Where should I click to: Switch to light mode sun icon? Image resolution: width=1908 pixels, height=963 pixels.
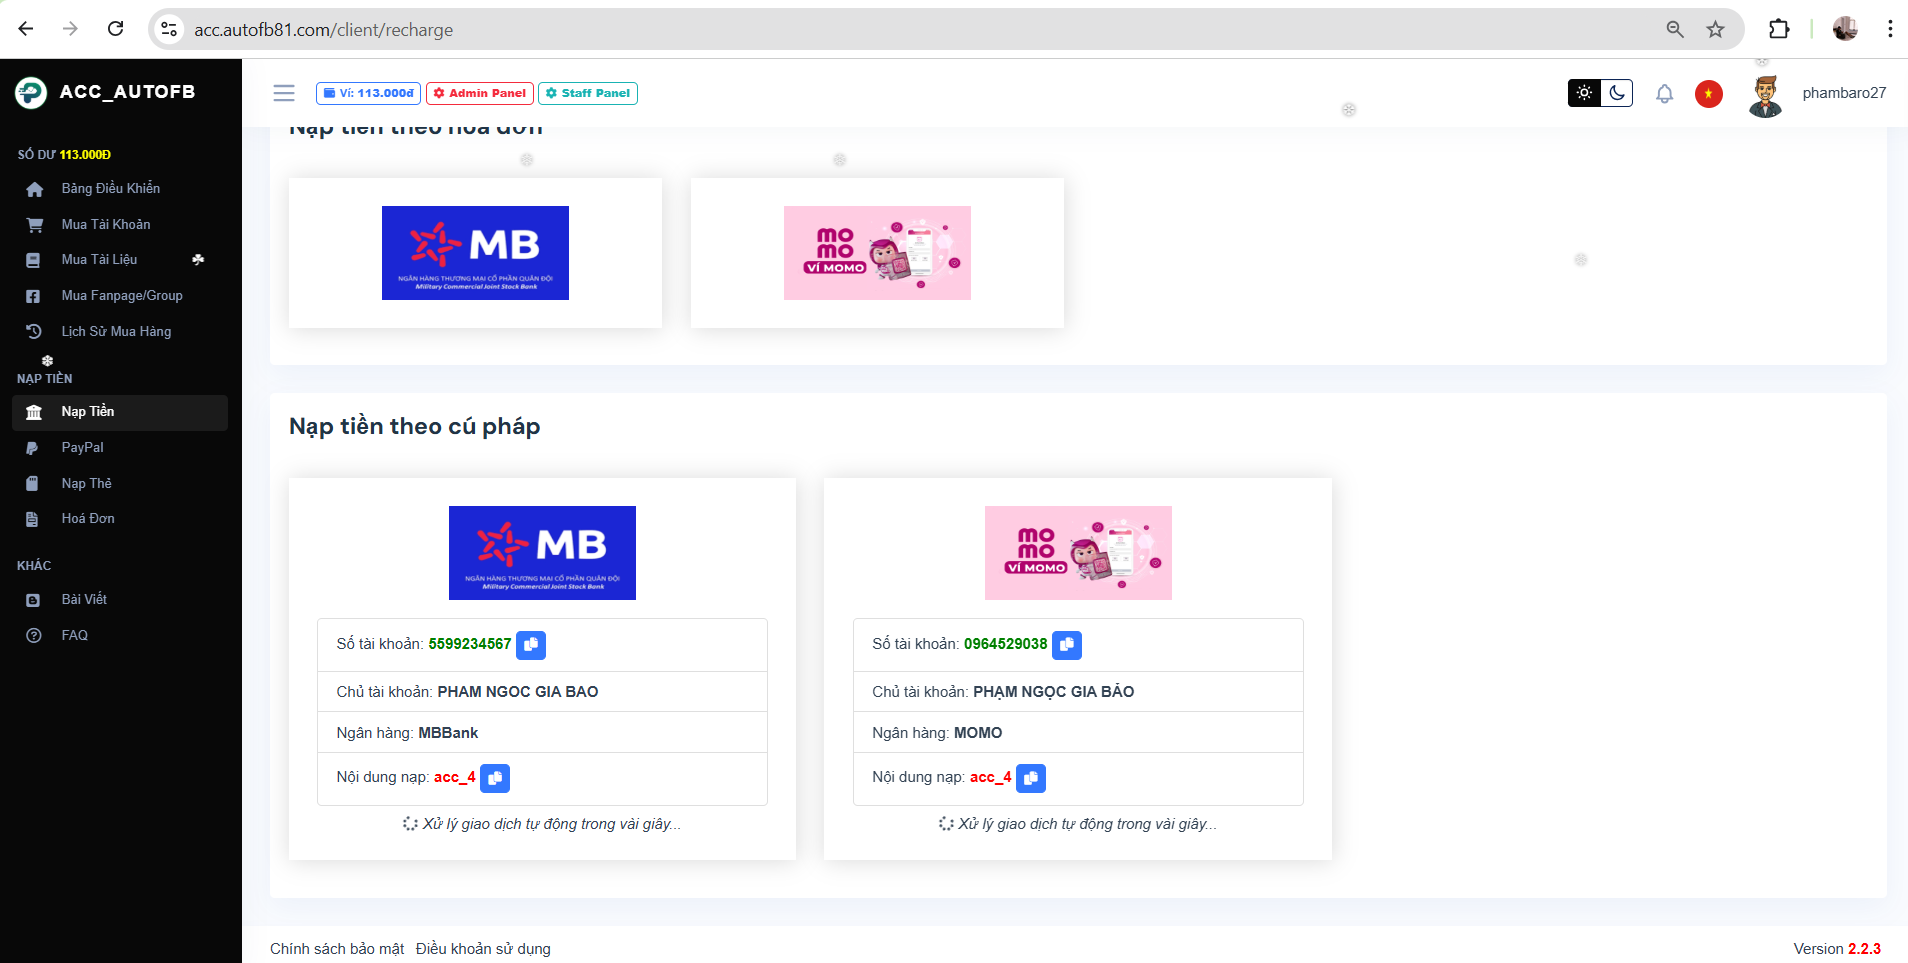[x=1584, y=93]
